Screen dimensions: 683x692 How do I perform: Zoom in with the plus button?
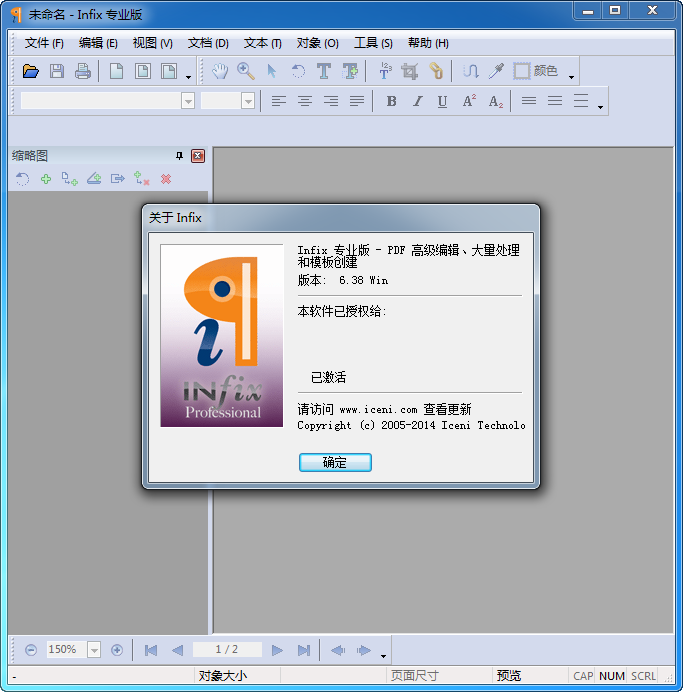pyautogui.click(x=117, y=650)
